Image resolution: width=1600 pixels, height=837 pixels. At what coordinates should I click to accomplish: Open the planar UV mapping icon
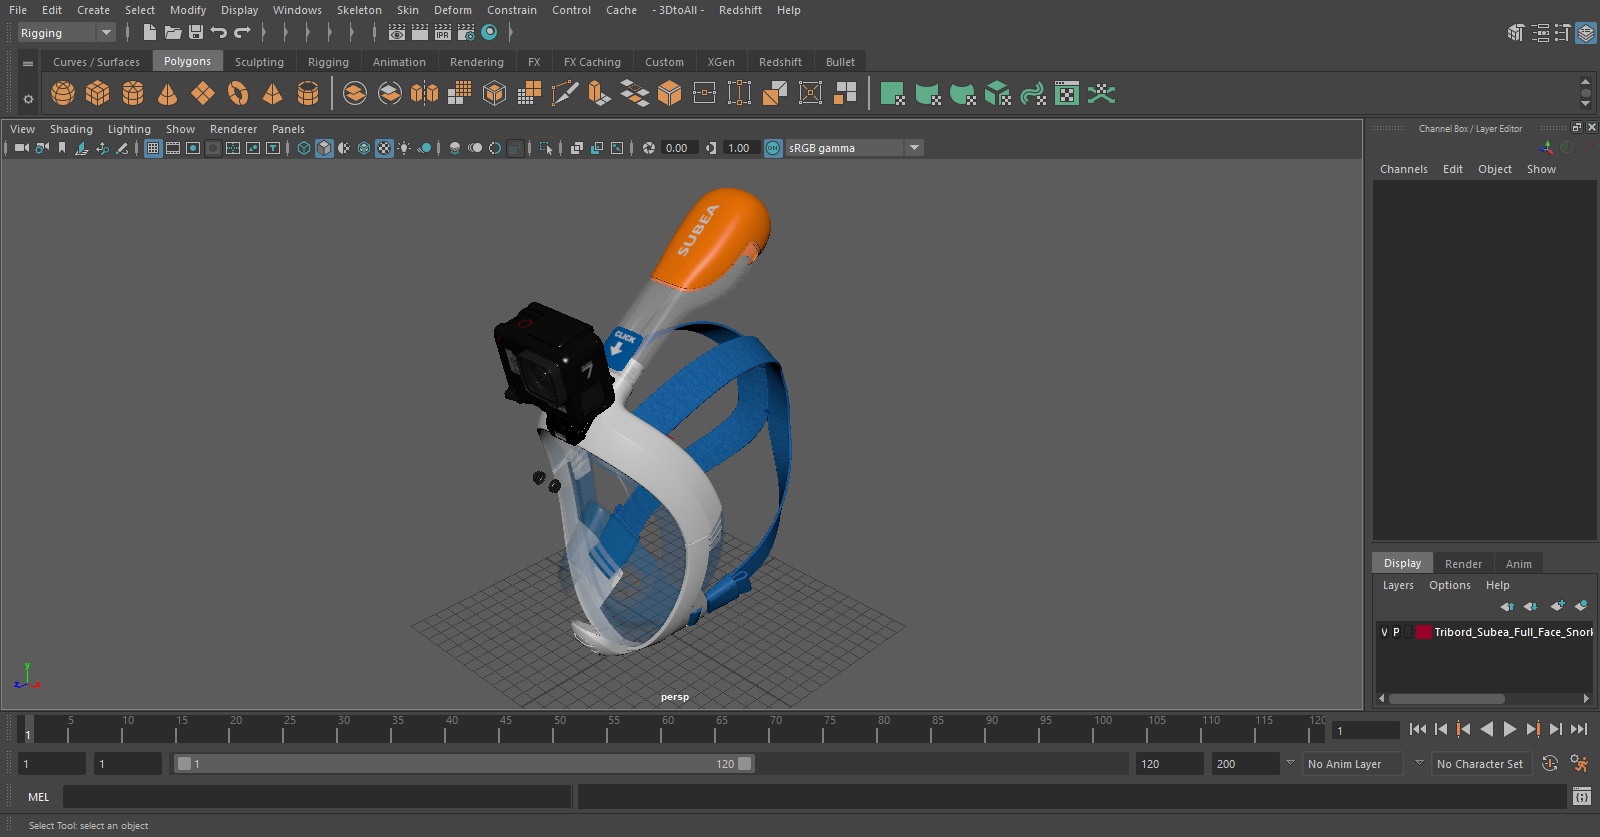click(892, 94)
